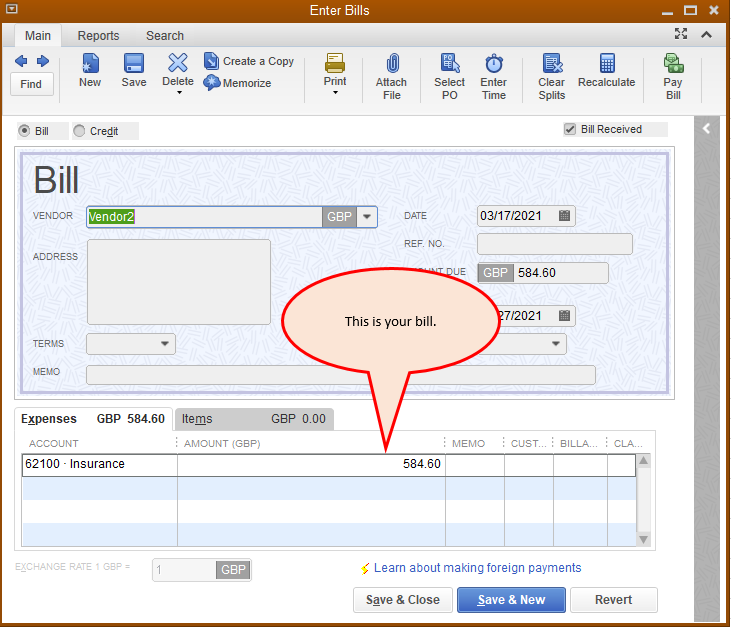731x627 pixels.
Task: Click the Ref. No. input field
Action: pyautogui.click(x=555, y=244)
